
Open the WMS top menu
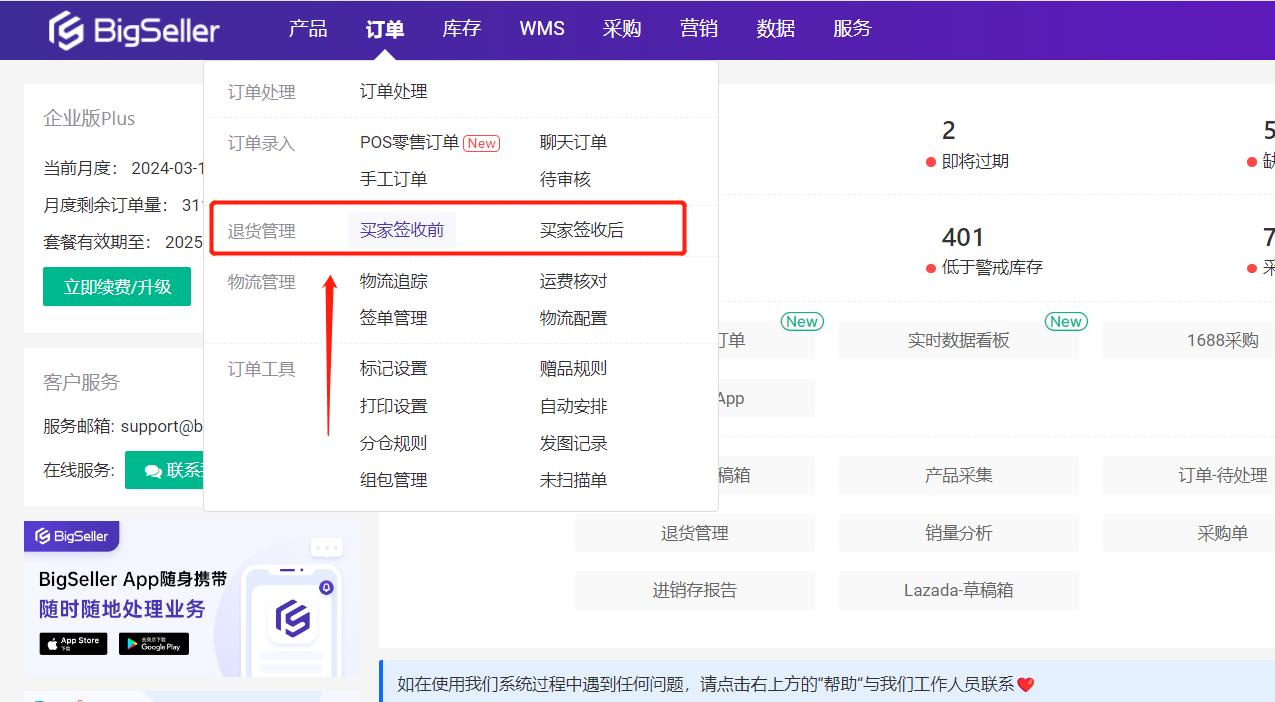[542, 29]
